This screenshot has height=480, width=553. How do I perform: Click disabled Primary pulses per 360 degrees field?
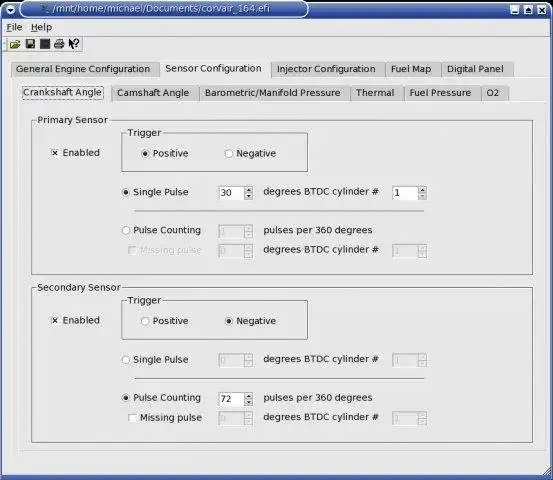[x=232, y=231]
